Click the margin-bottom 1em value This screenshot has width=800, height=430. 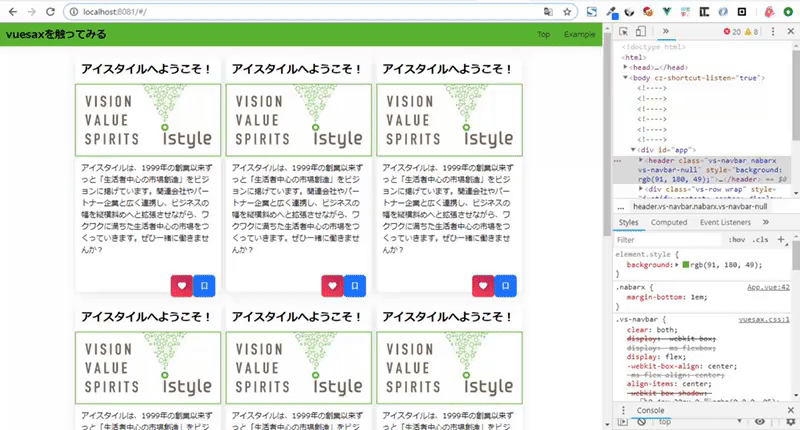(698, 297)
